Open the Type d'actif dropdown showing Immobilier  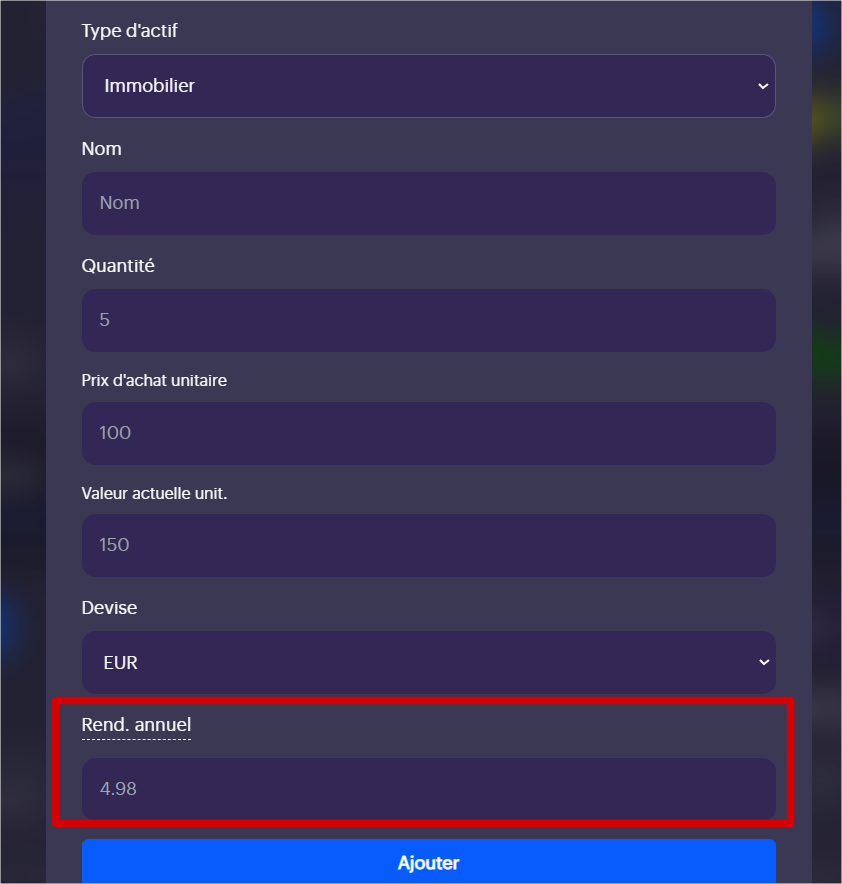(428, 86)
